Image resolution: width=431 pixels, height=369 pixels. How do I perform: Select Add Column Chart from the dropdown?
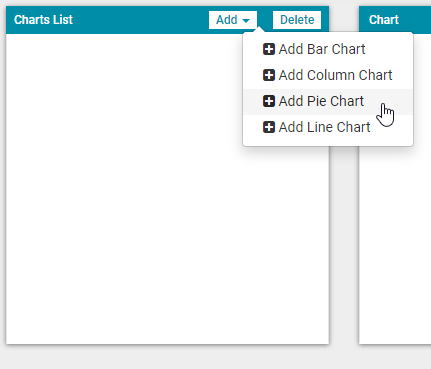pyautogui.click(x=328, y=75)
